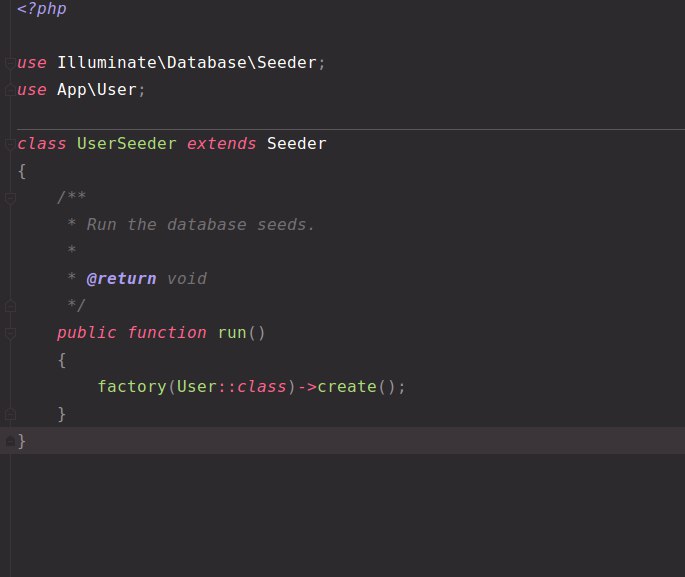The width and height of the screenshot is (685, 577).
Task: Collapse the use imports fold marker at Illuminate line
Action: tap(10, 63)
